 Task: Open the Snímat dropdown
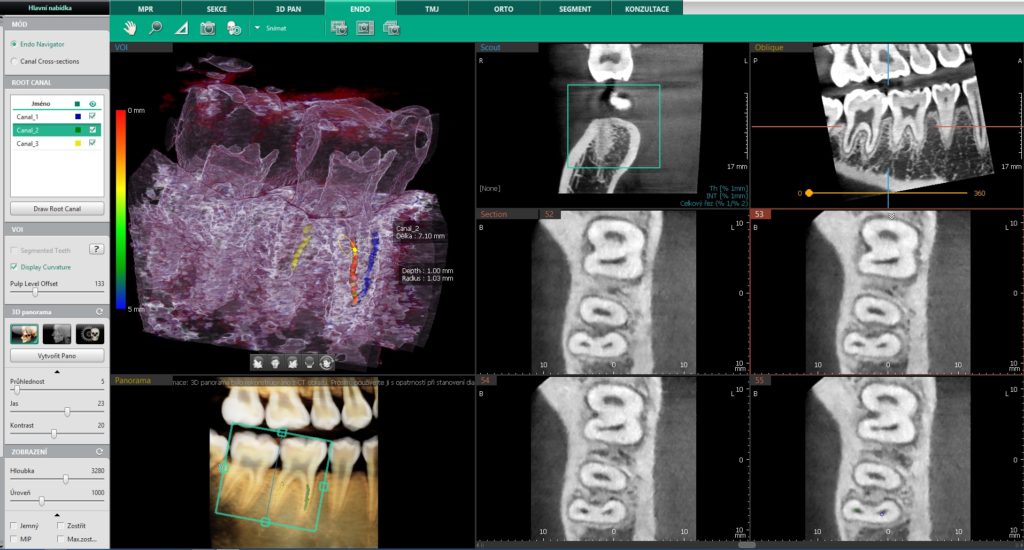257,28
